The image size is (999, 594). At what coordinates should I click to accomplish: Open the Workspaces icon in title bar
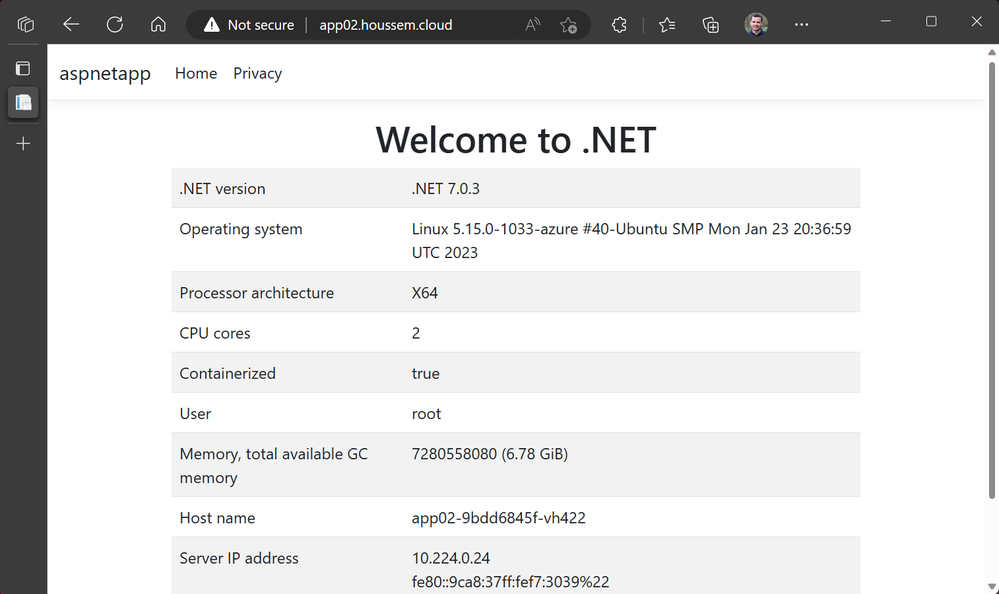tap(26, 25)
